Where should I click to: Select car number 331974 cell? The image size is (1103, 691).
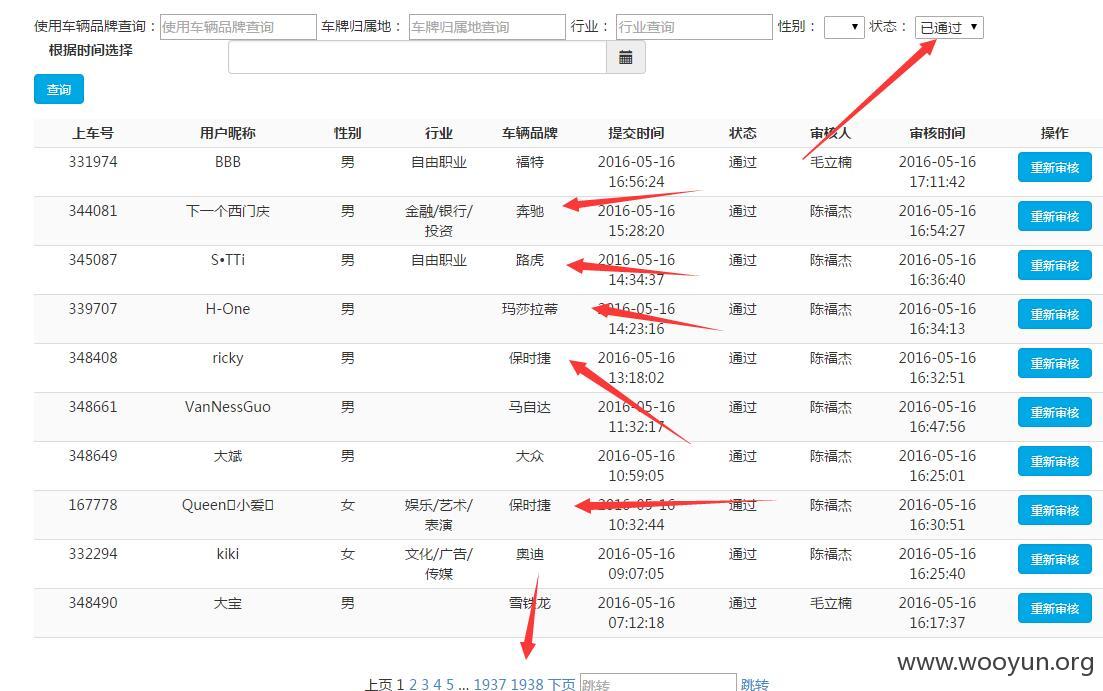(x=93, y=162)
